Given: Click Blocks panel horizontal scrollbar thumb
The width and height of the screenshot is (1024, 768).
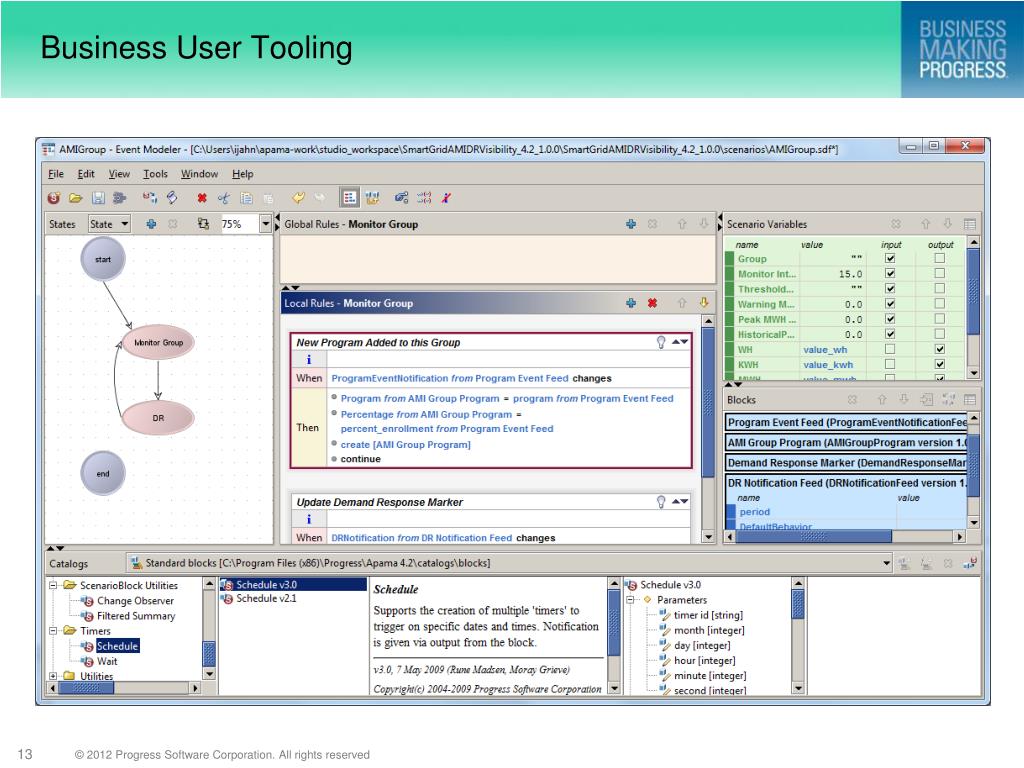Looking at the screenshot, I should click(x=814, y=537).
